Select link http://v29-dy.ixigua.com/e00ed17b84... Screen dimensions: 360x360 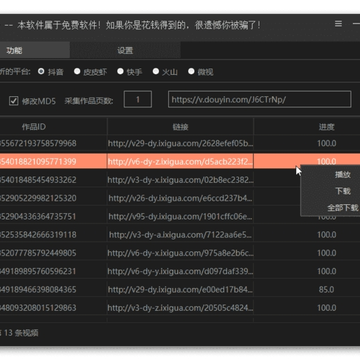click(x=180, y=290)
